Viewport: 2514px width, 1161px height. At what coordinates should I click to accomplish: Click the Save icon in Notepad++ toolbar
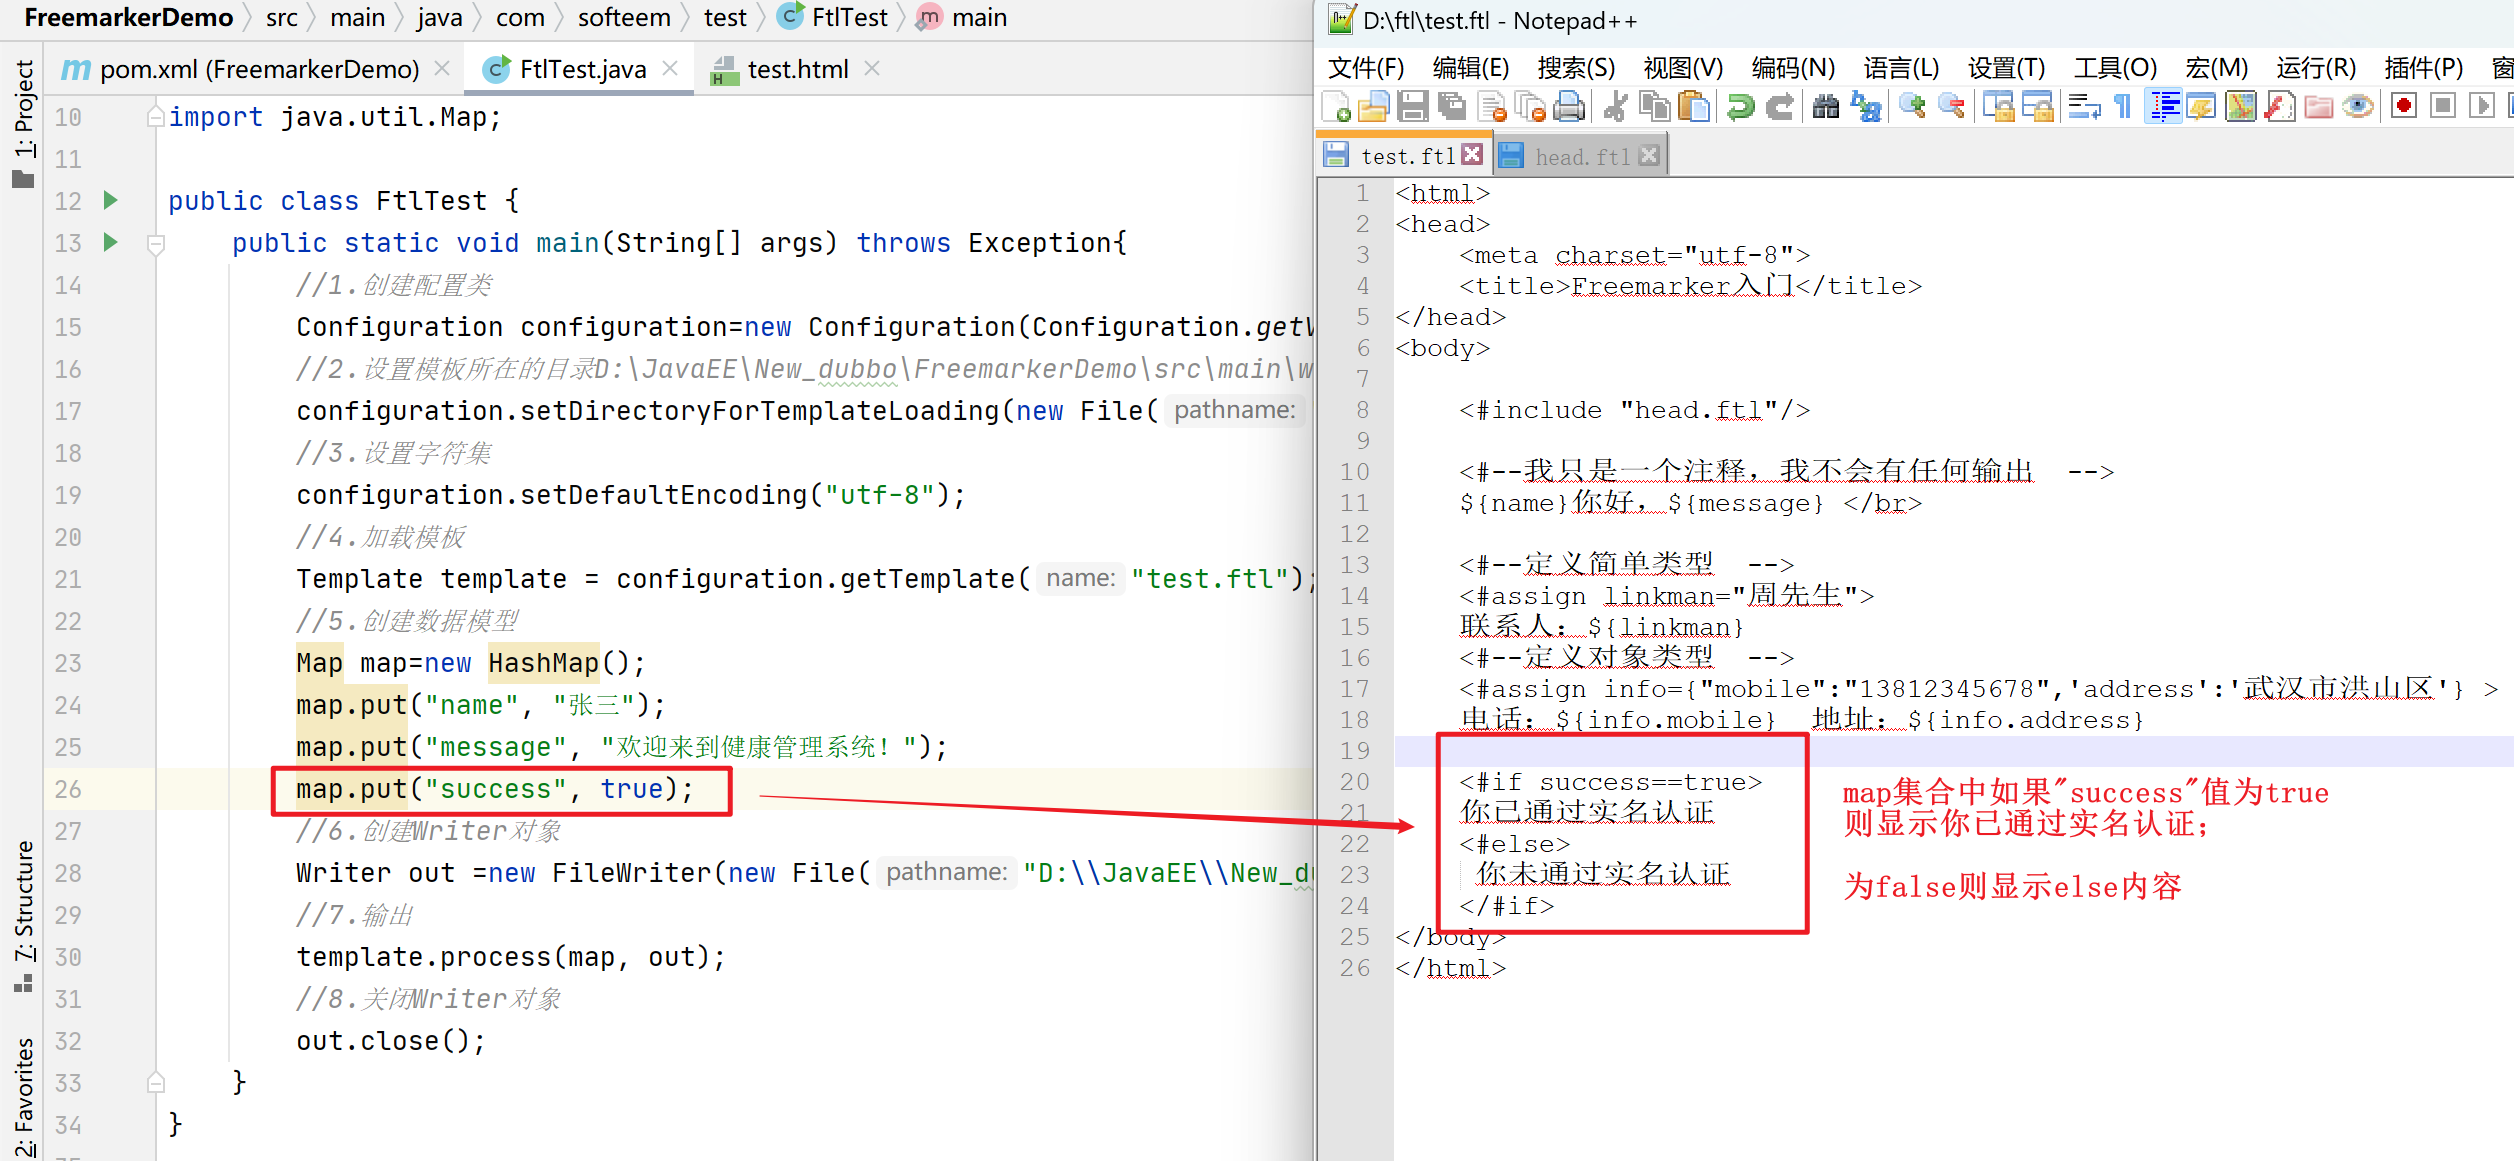1412,106
